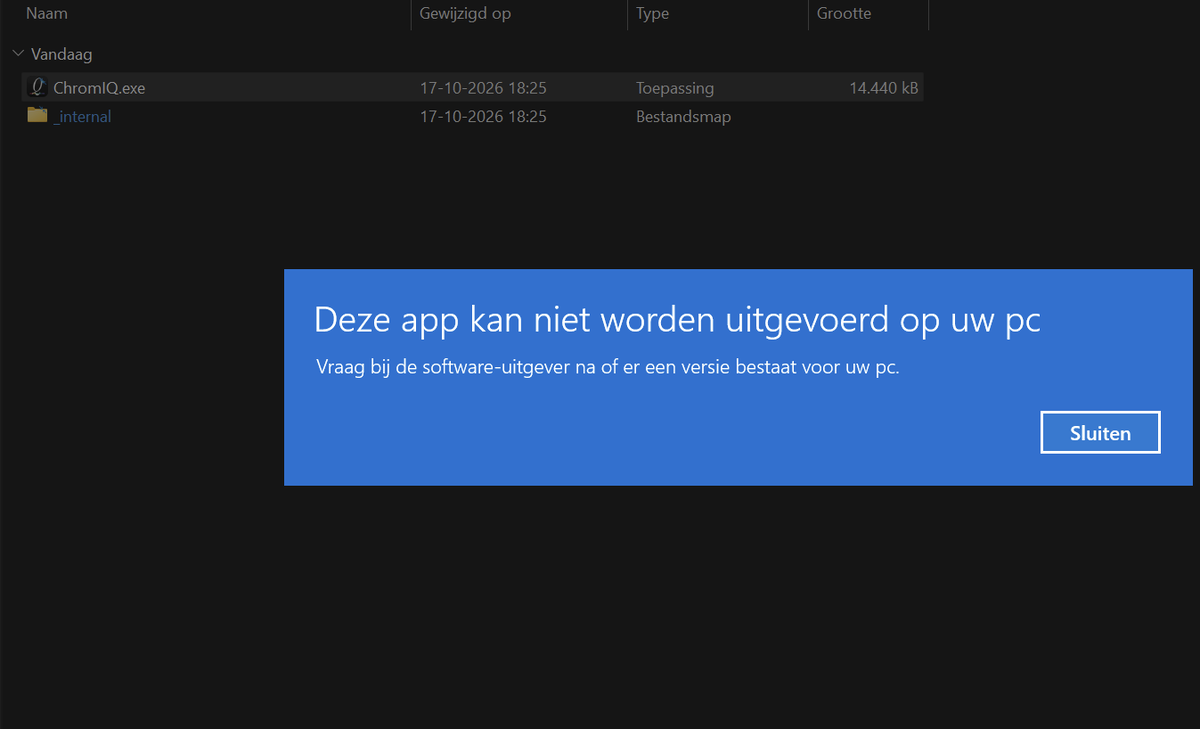
Task: Click the Toepassing type cell
Action: tap(675, 88)
